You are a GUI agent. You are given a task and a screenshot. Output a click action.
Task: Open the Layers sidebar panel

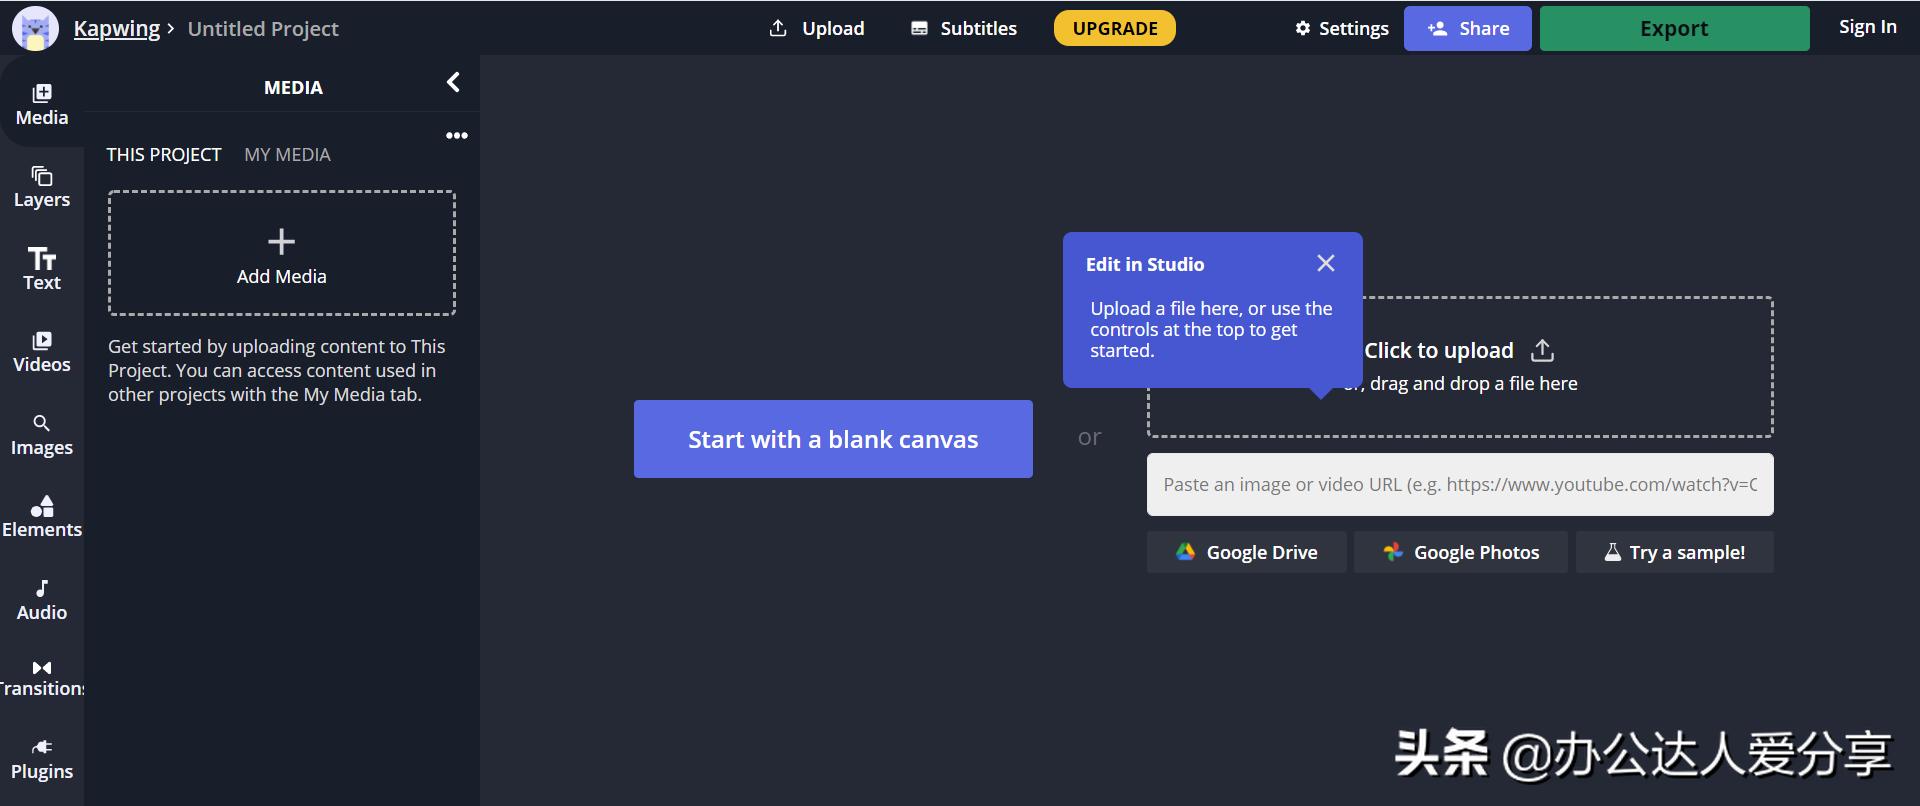41,187
